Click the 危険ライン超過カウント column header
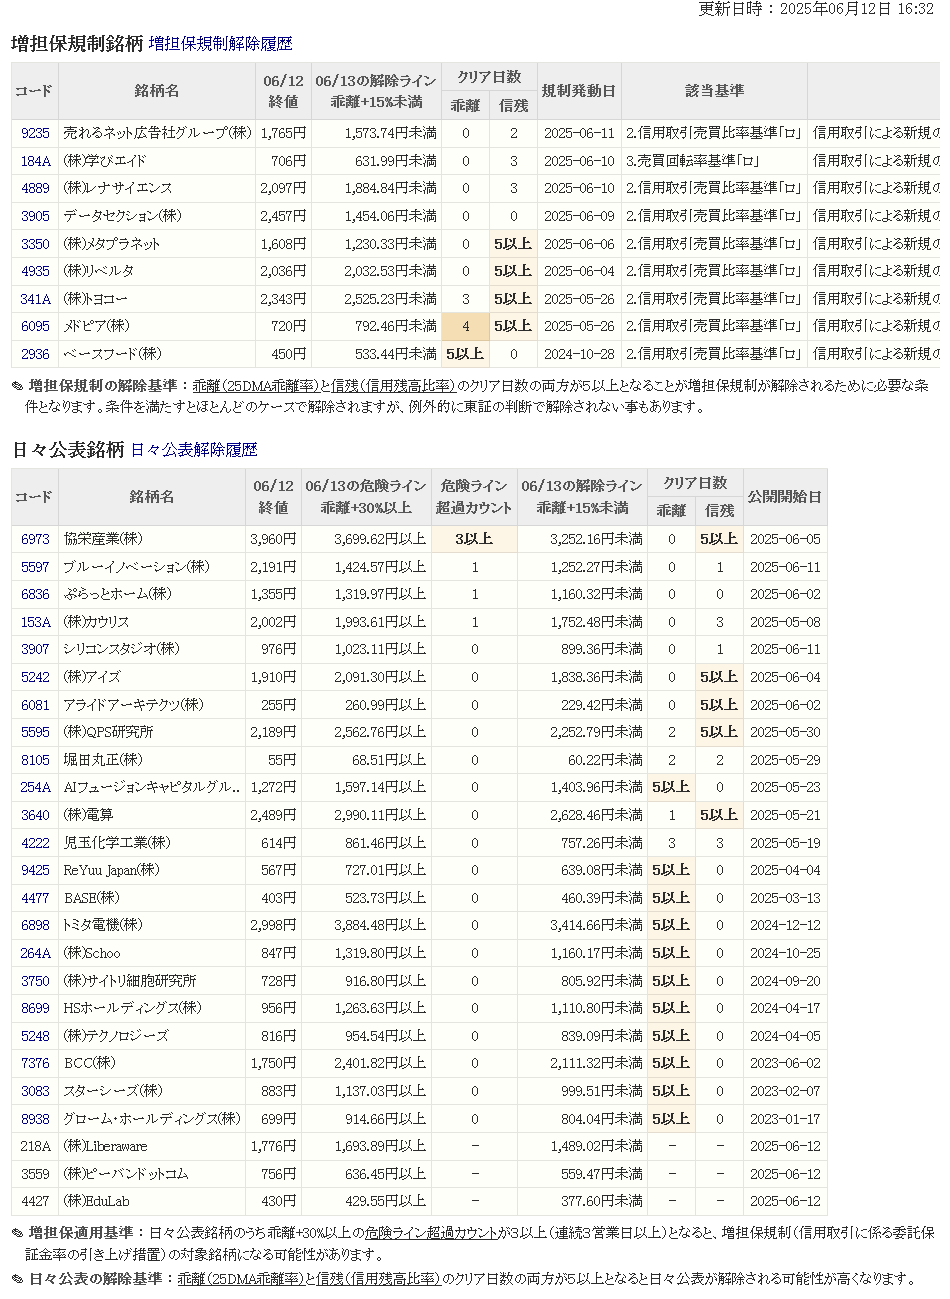This screenshot has width=950, height=1299. tap(474, 497)
